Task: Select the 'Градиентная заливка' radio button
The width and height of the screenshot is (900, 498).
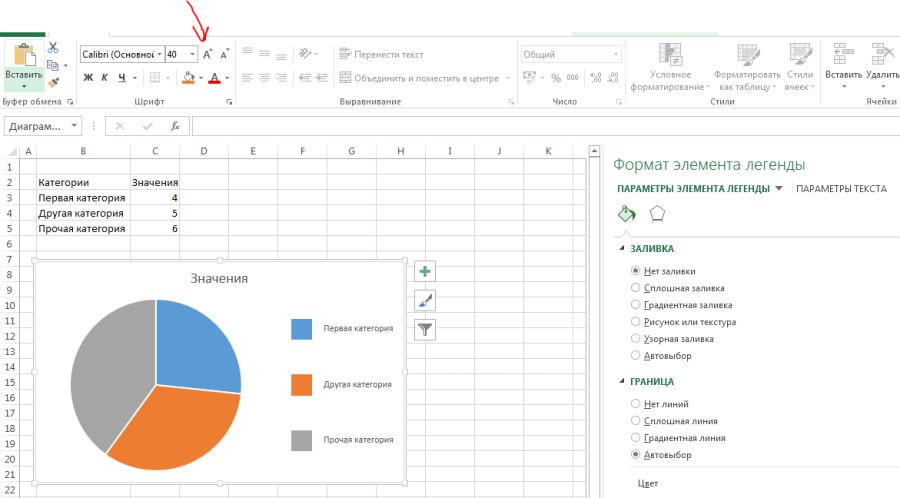Action: tap(635, 305)
